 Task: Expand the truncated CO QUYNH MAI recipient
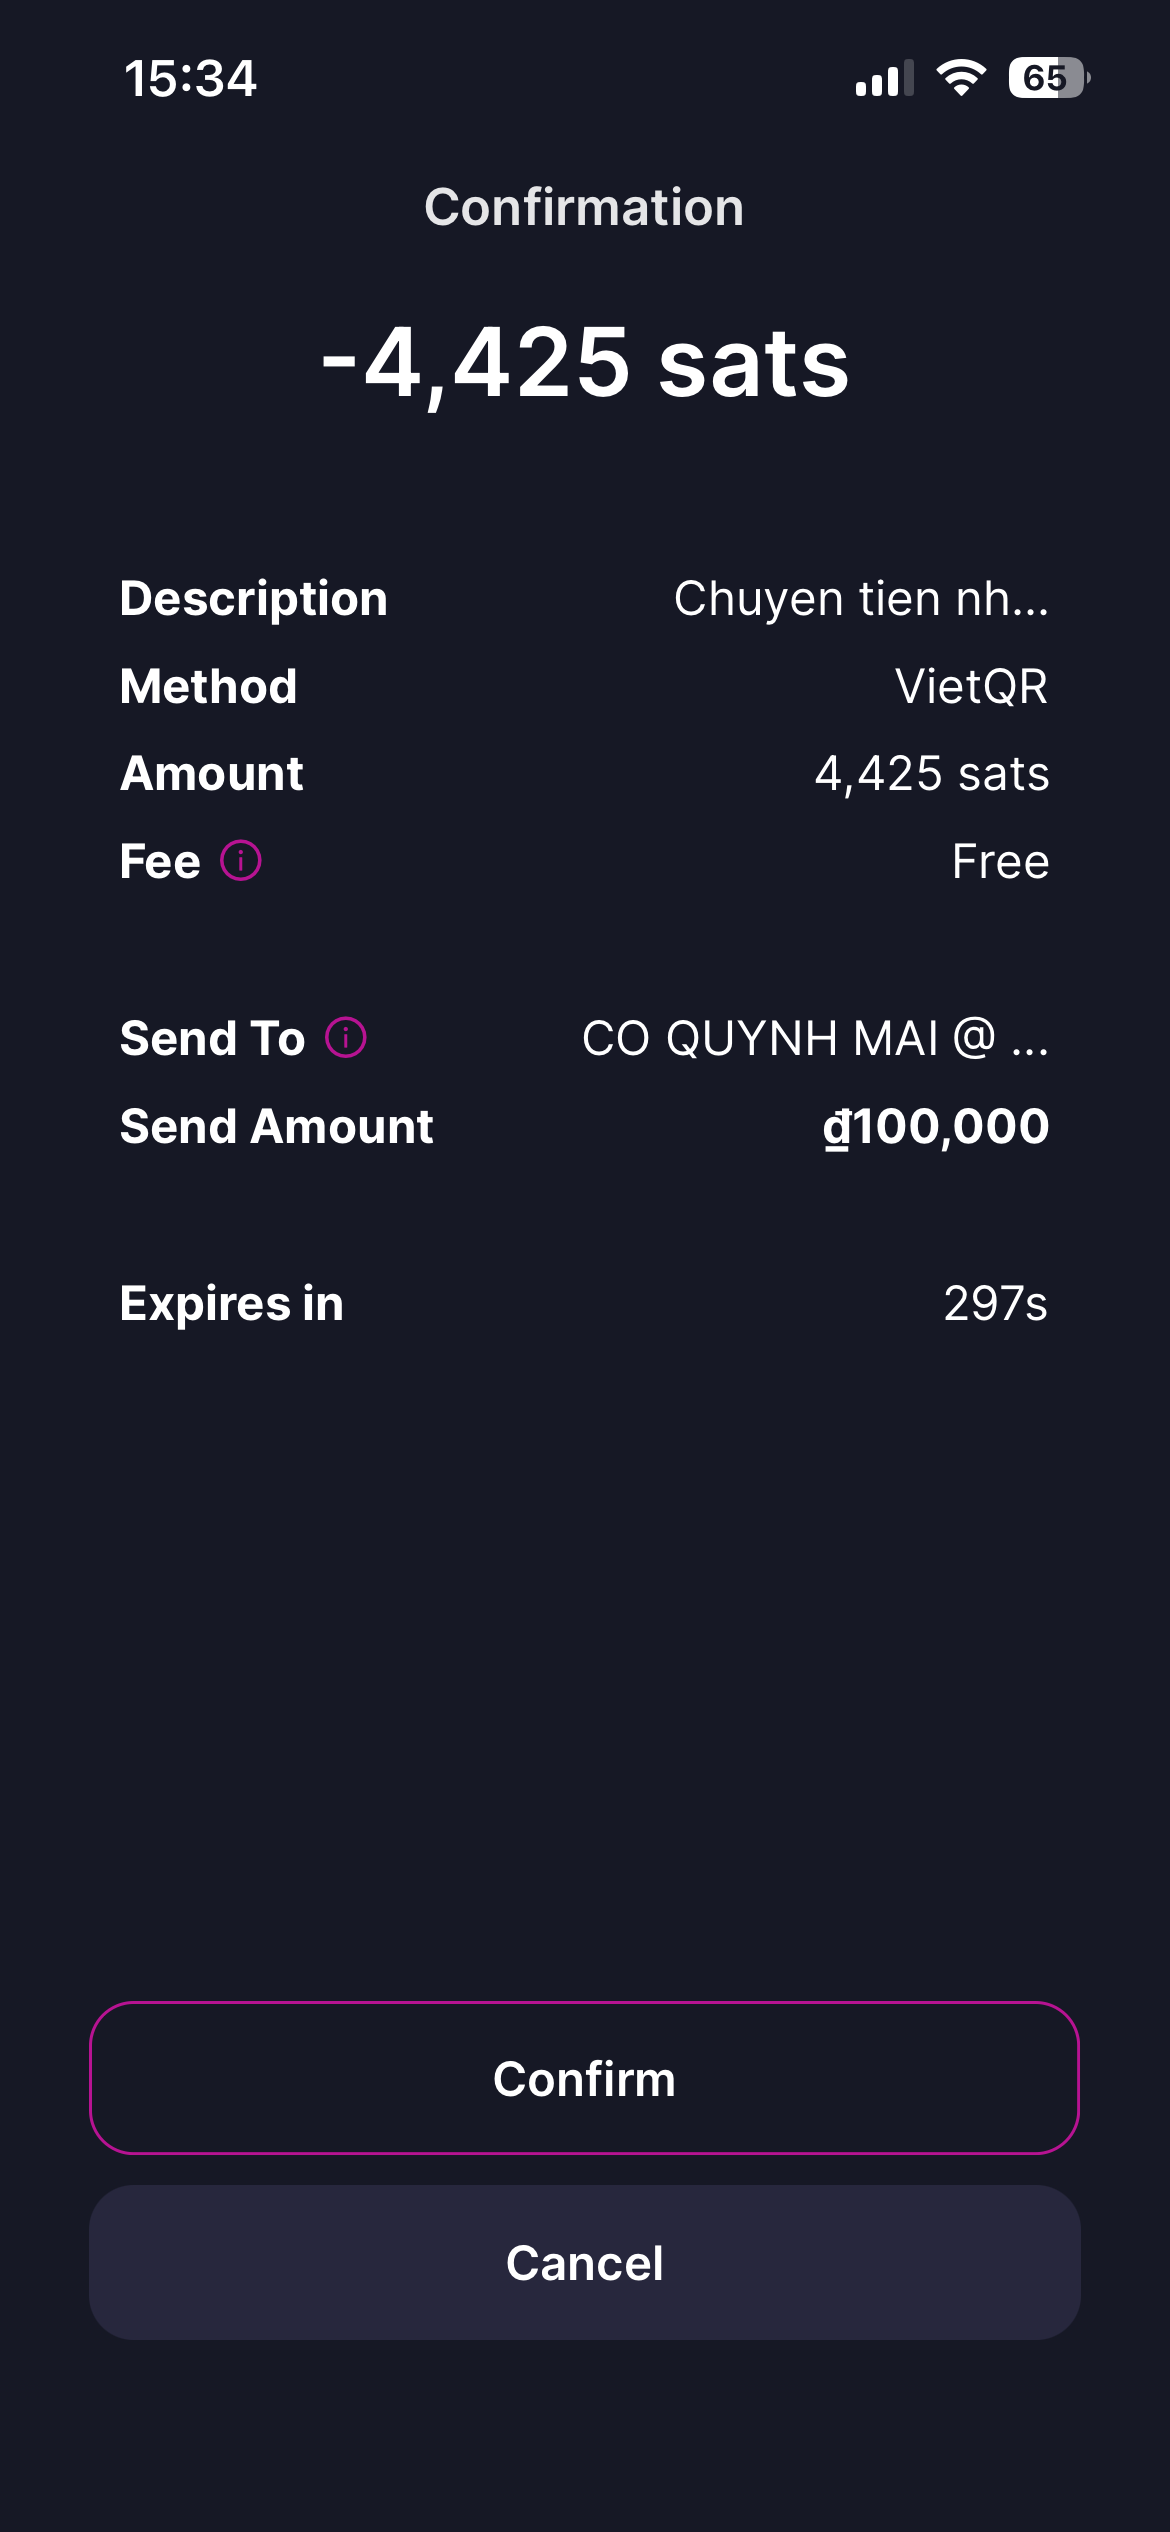pos(815,1039)
